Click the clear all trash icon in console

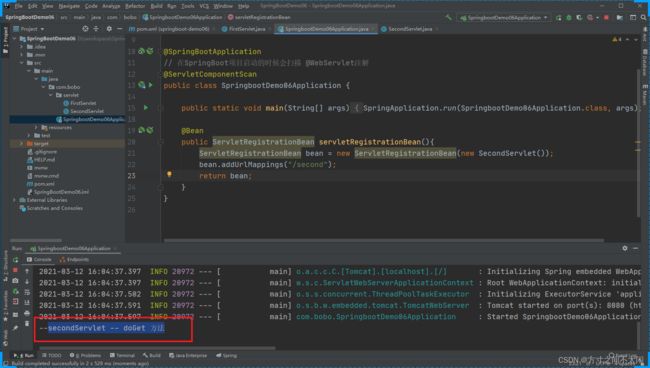coord(27,324)
